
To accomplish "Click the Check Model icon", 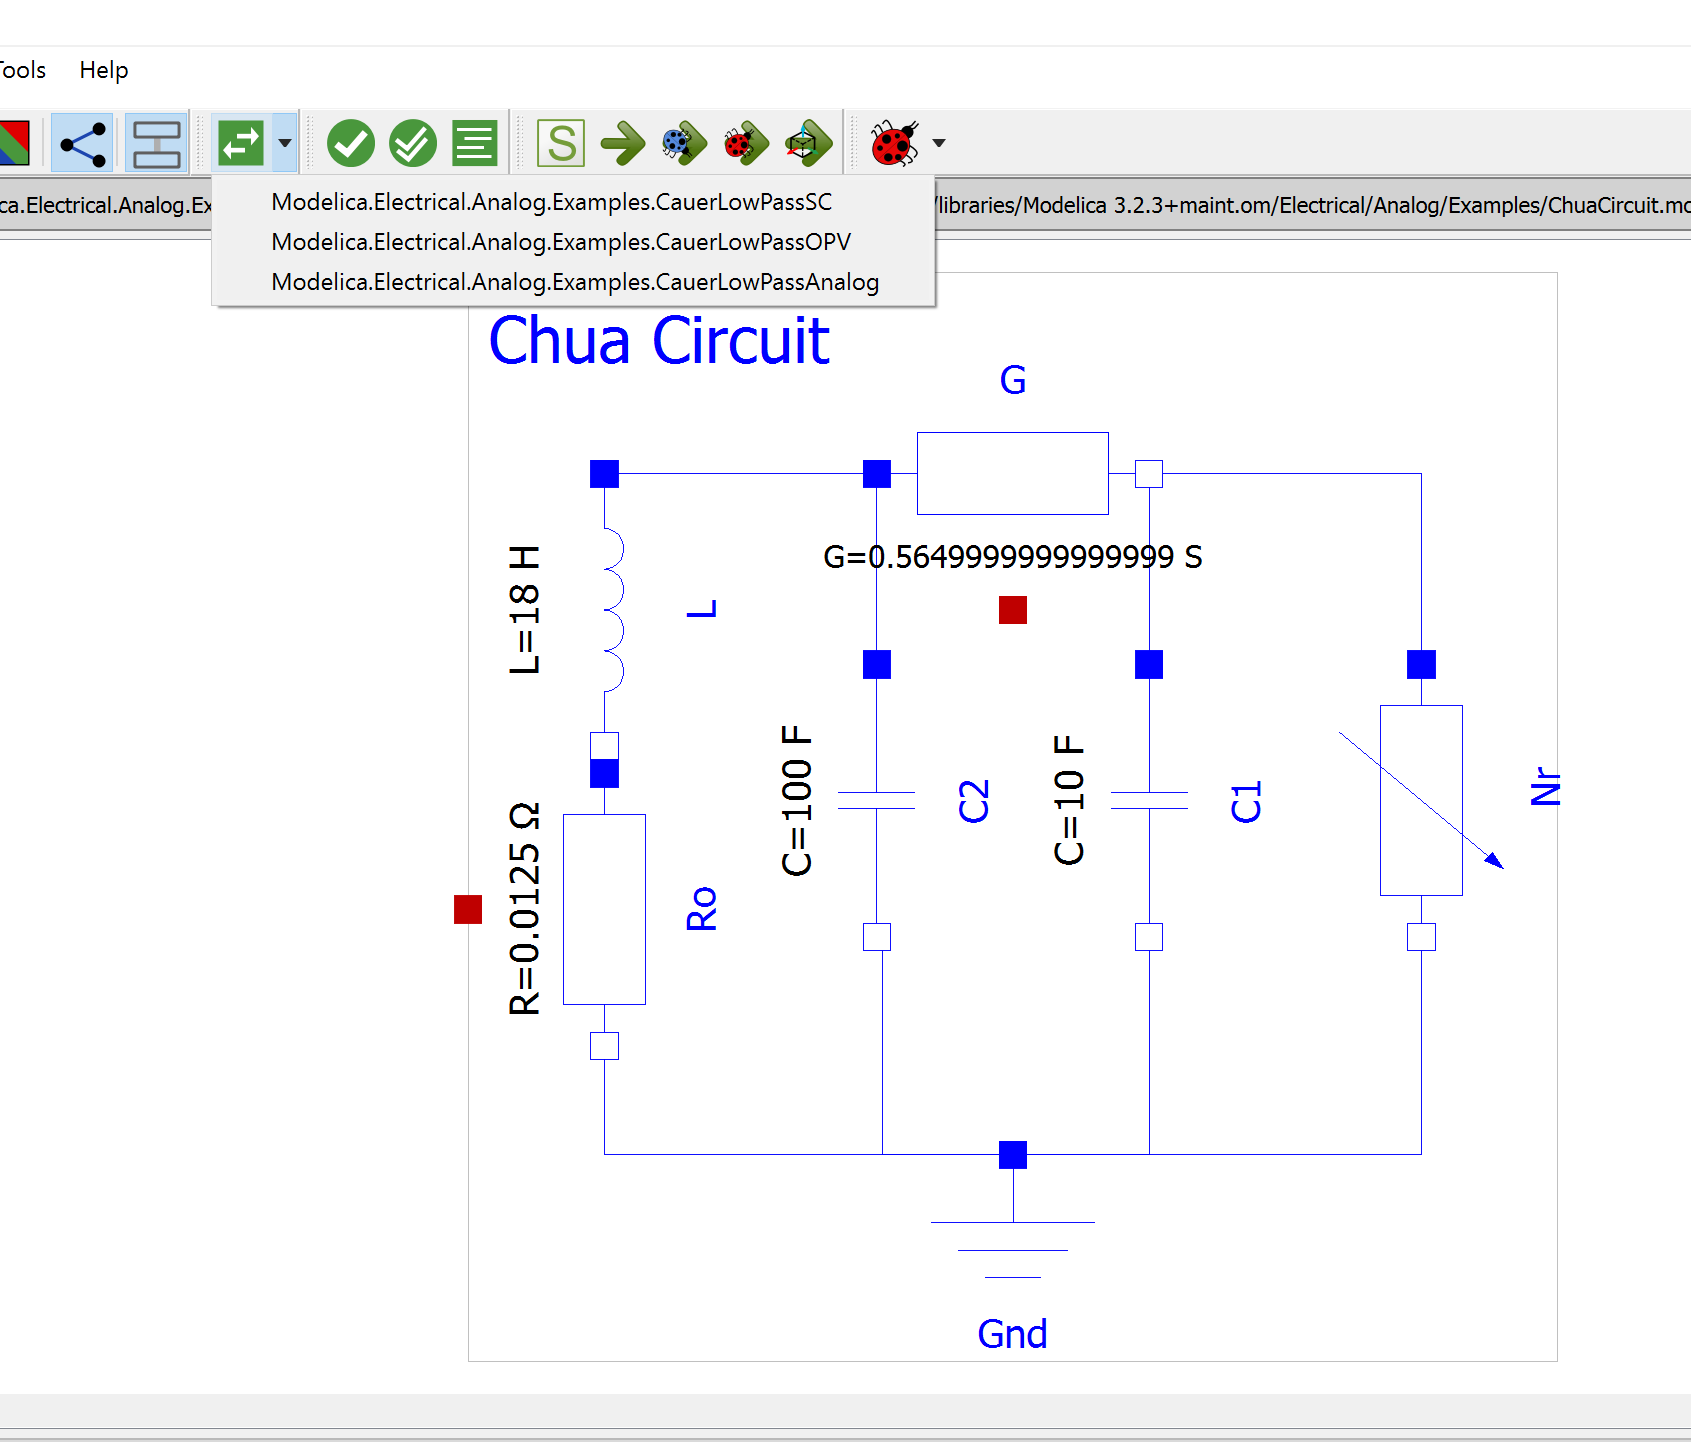I will click(351, 142).
